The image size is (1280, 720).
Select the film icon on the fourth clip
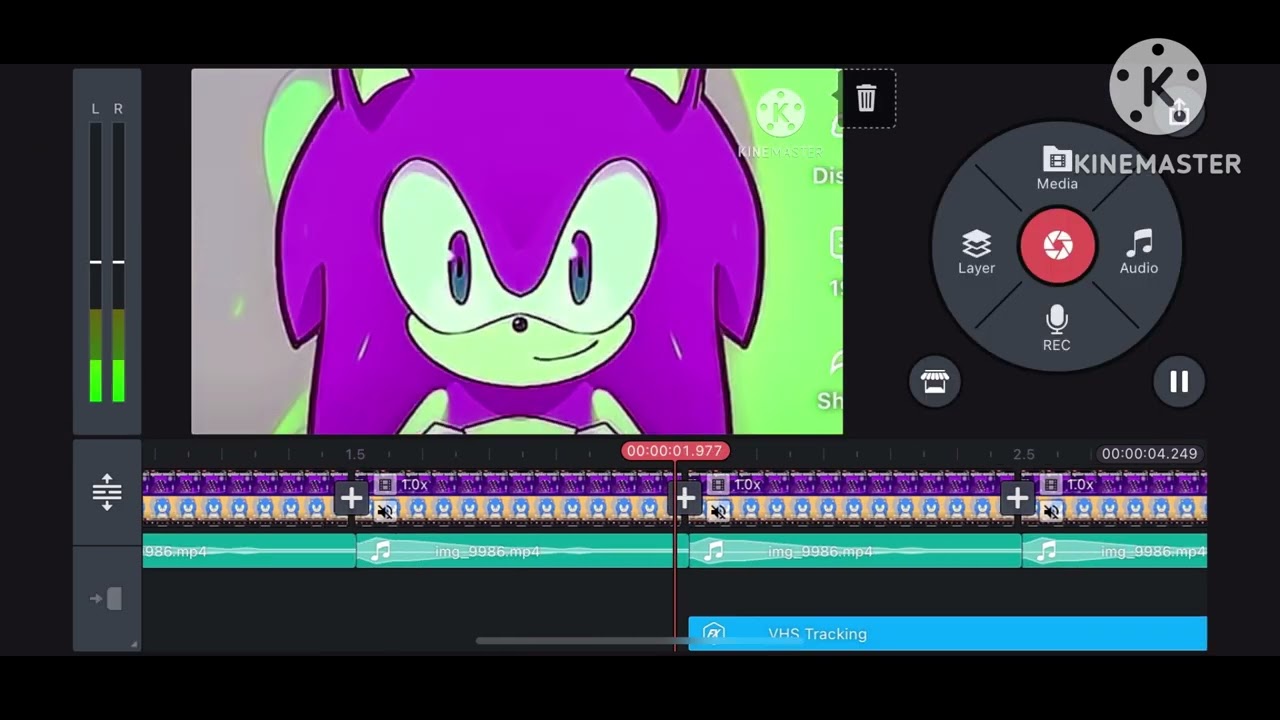coord(1051,484)
